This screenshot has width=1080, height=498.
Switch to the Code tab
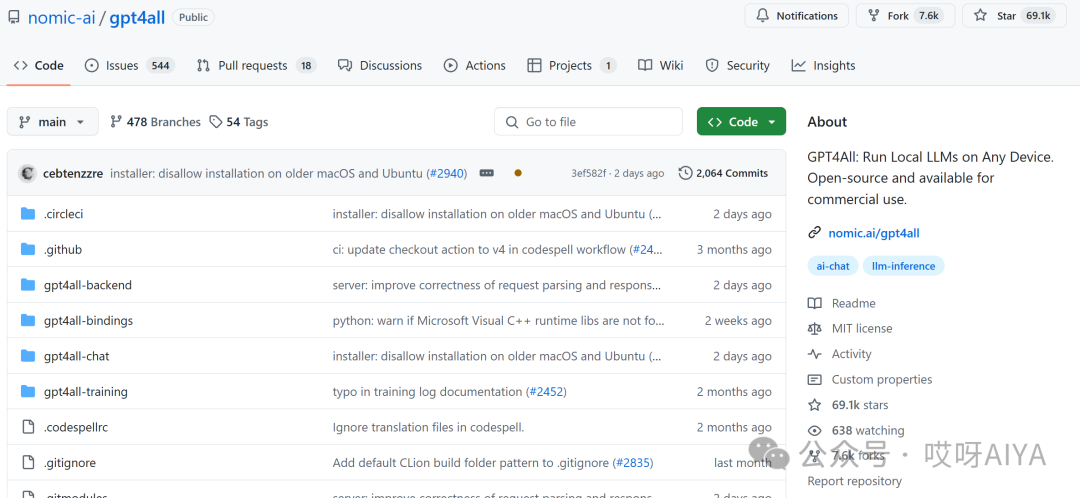coord(39,65)
